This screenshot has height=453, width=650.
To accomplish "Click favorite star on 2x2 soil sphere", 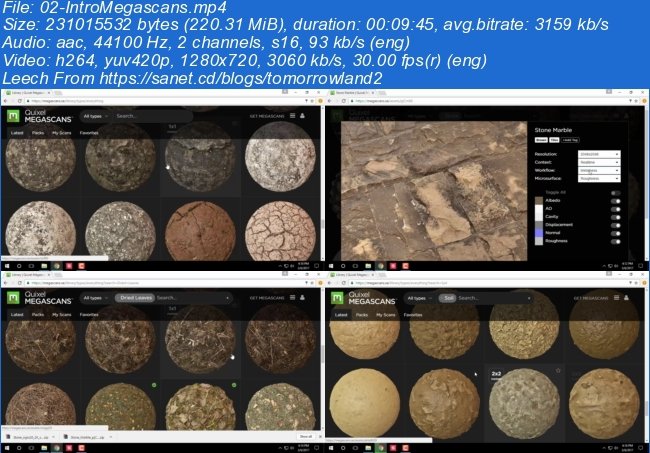I will [558, 371].
